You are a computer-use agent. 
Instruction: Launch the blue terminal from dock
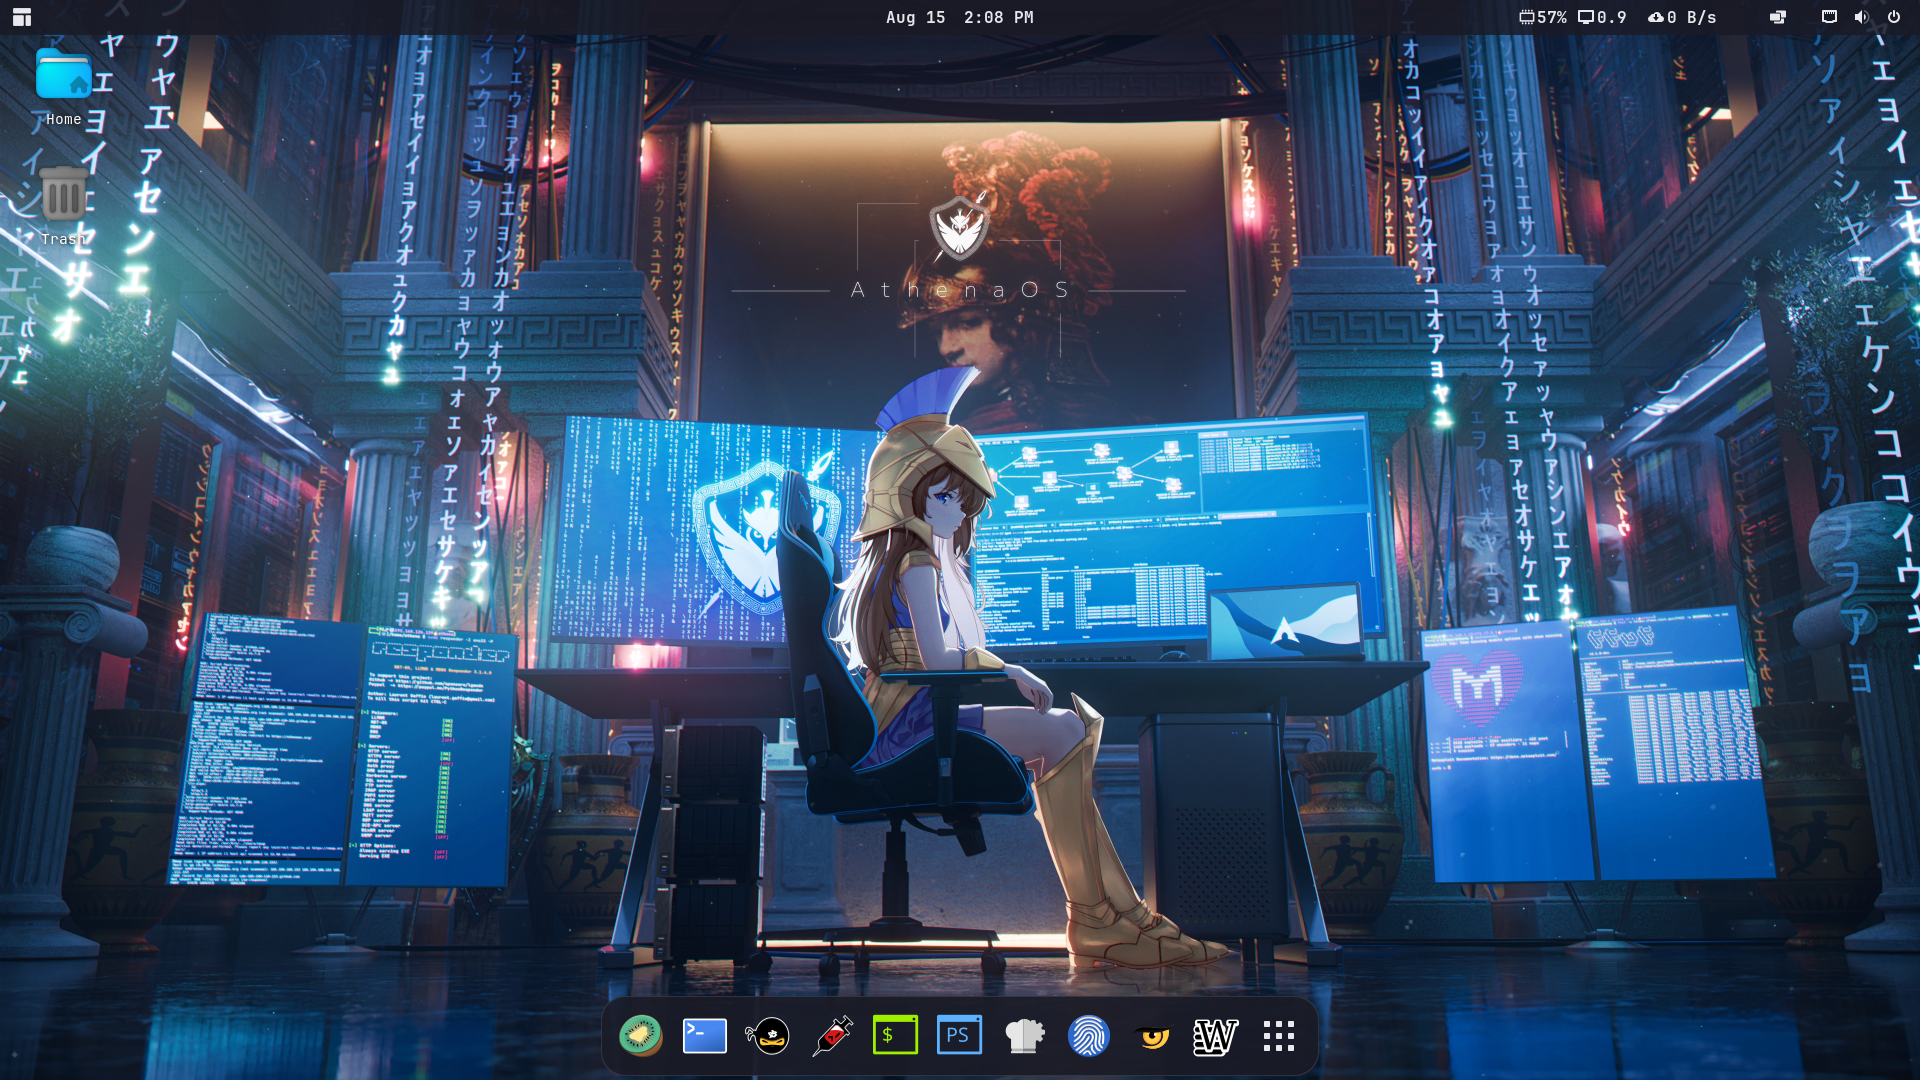coord(704,1036)
